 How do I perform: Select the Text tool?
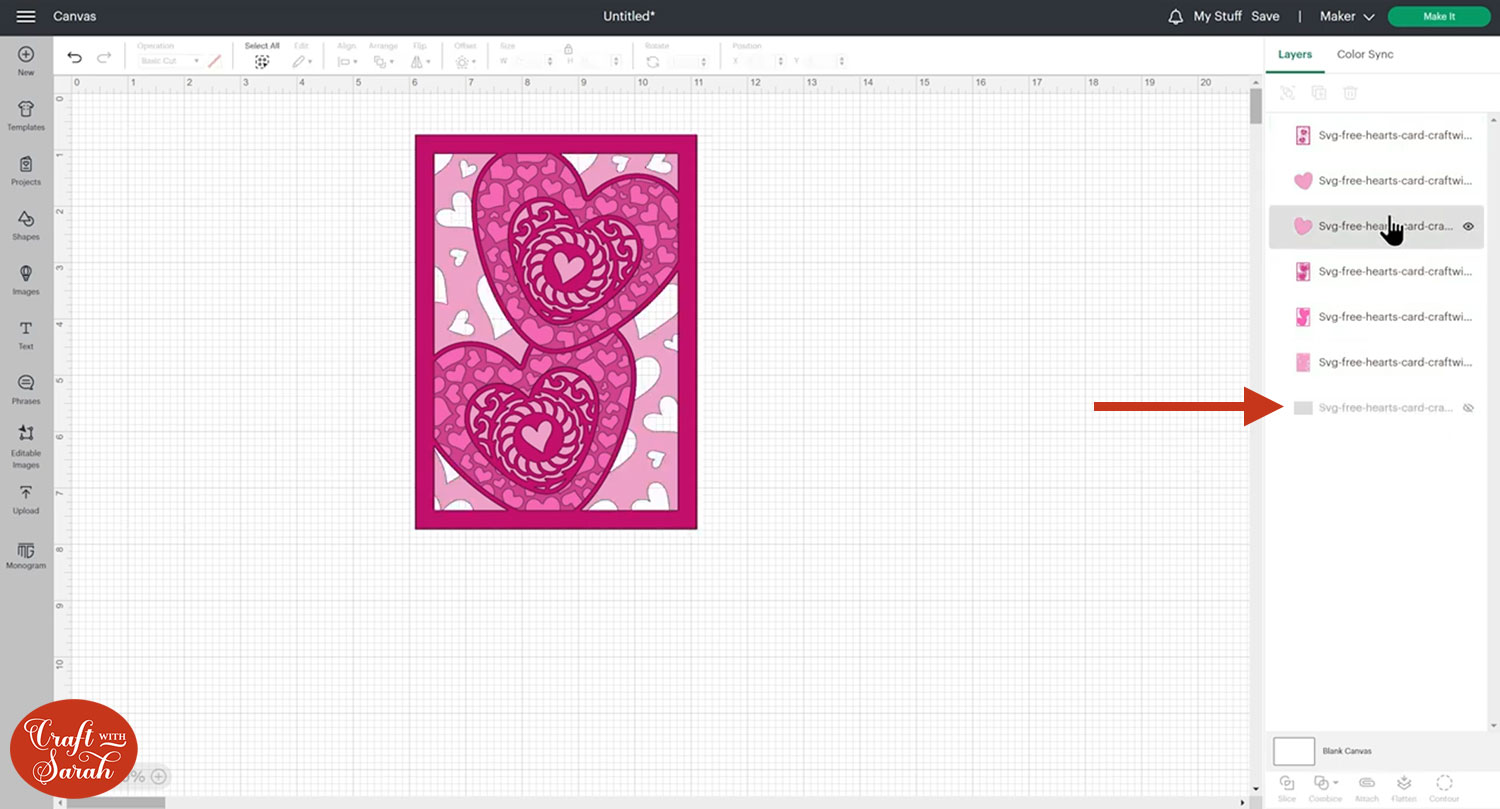click(x=26, y=334)
